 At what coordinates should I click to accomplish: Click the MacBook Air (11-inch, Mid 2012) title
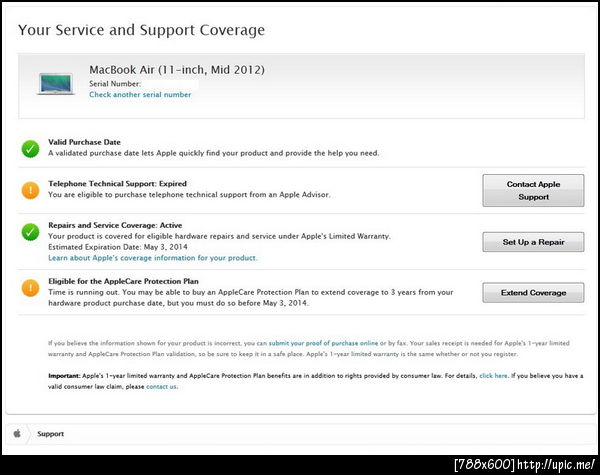177,70
